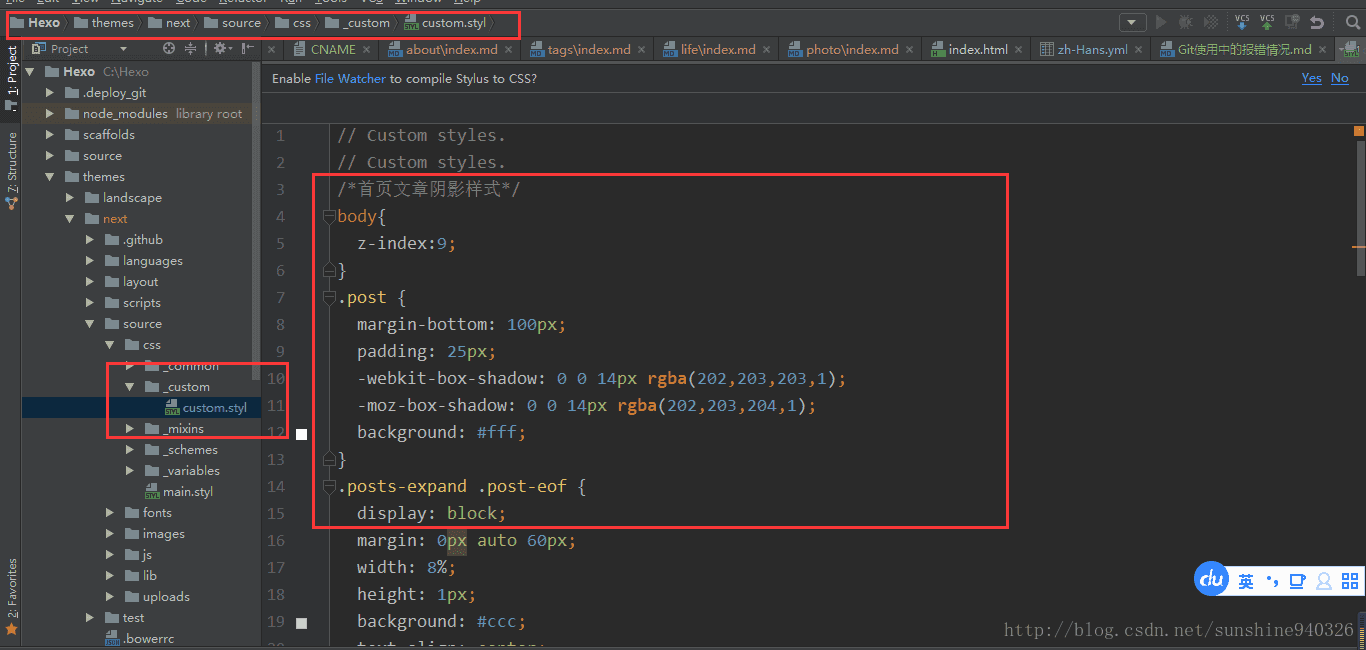The height and width of the screenshot is (650, 1366).
Task: Toggle fold end marker at line 13
Action: (x=329, y=459)
